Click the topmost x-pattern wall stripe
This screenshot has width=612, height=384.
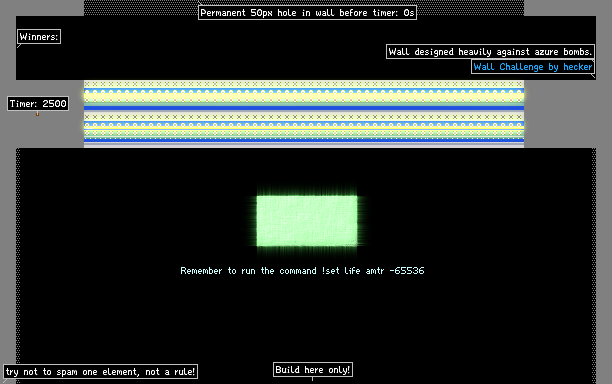pos(304,84)
